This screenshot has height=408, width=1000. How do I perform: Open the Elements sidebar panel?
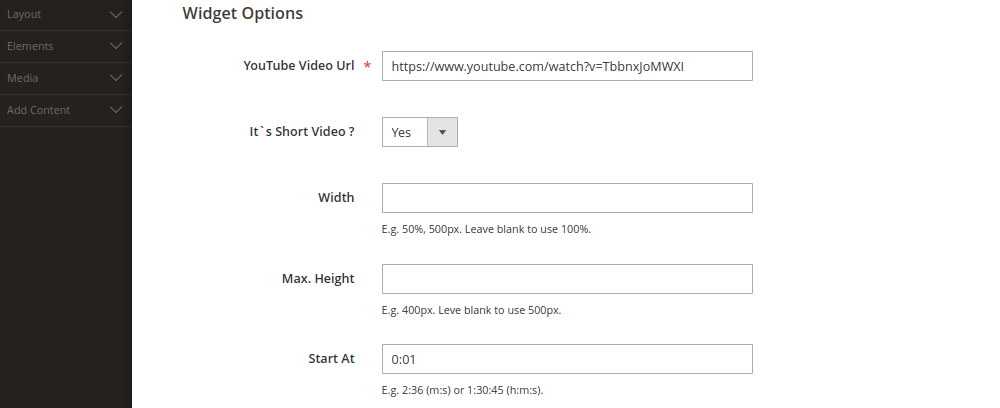66,47
